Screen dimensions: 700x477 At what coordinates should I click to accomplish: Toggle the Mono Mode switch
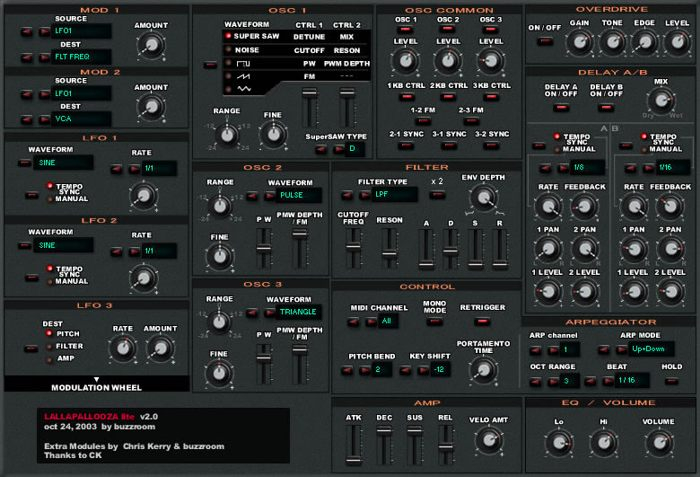[434, 322]
